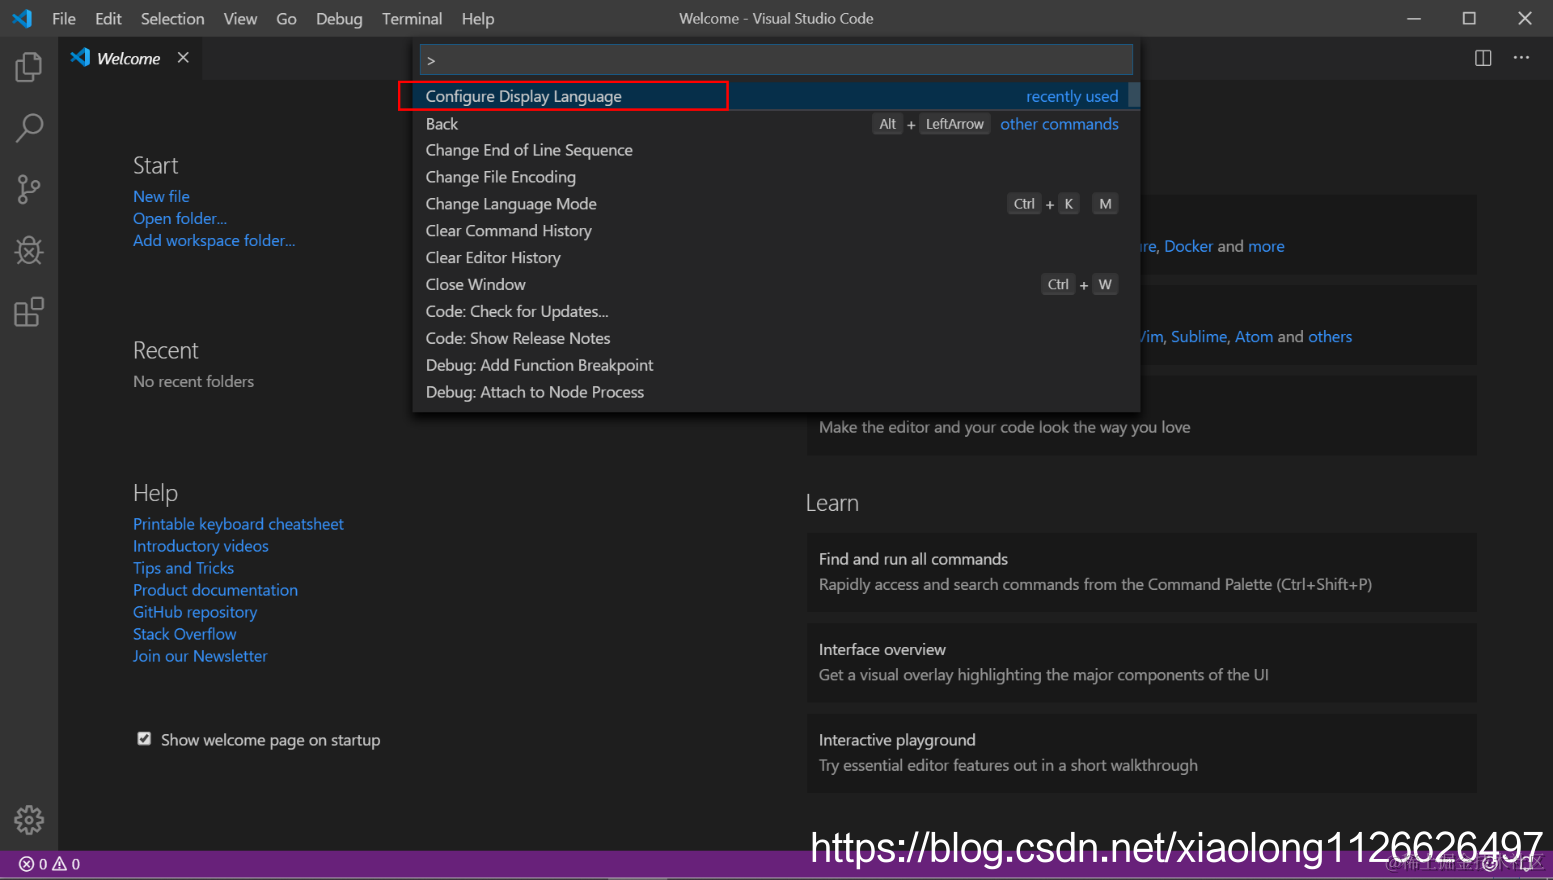Open Interface overview item
Viewport: 1553px width, 880px height.
coord(1142,662)
